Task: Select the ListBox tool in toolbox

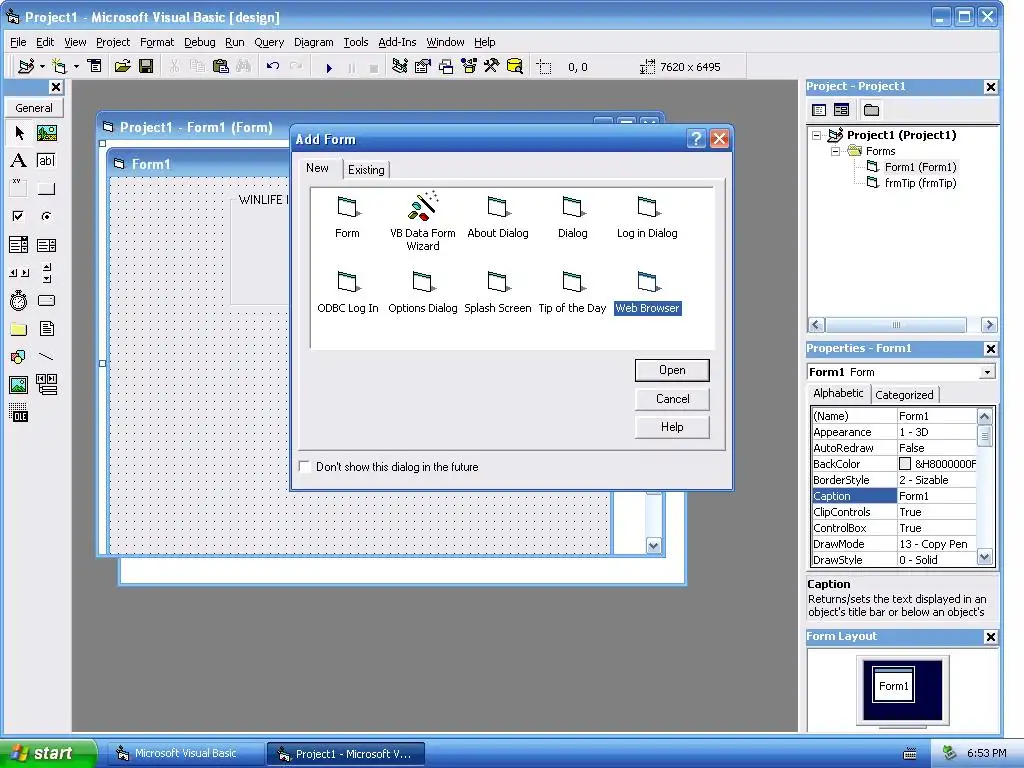Action: (x=46, y=245)
